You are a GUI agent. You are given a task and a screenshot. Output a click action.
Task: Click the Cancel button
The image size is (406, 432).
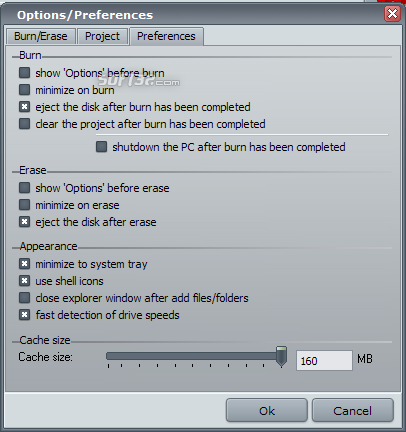click(353, 411)
